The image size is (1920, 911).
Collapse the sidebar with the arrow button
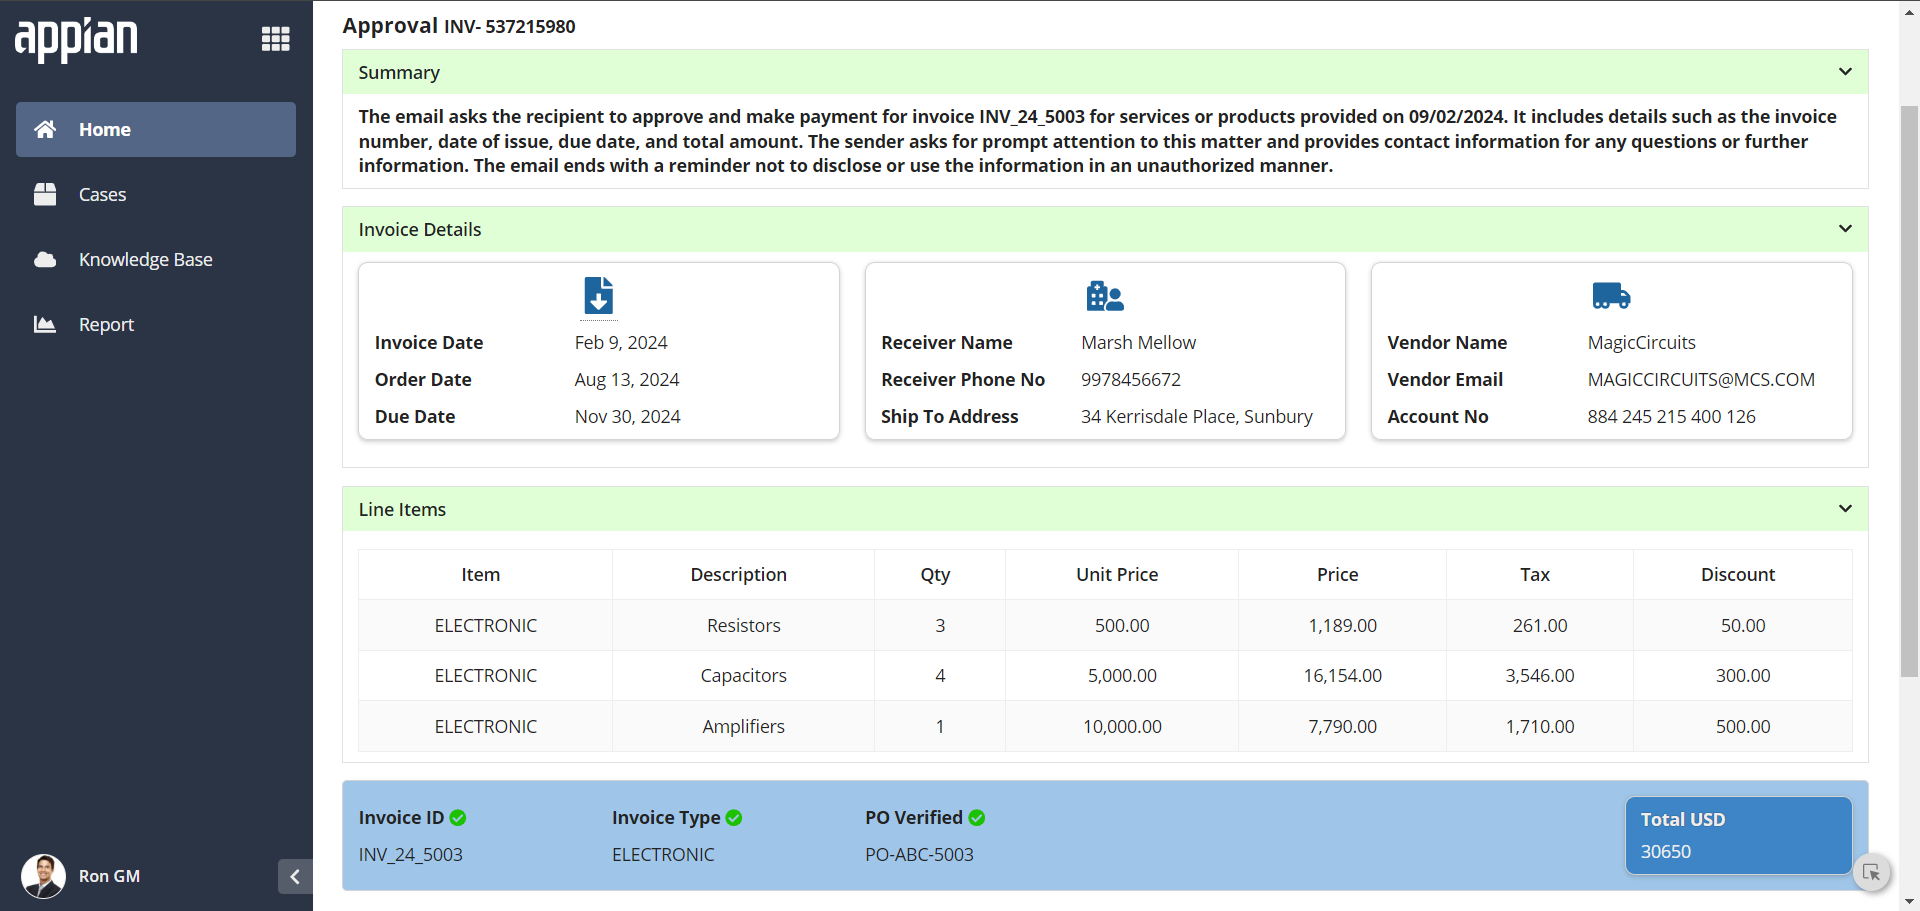coord(295,877)
